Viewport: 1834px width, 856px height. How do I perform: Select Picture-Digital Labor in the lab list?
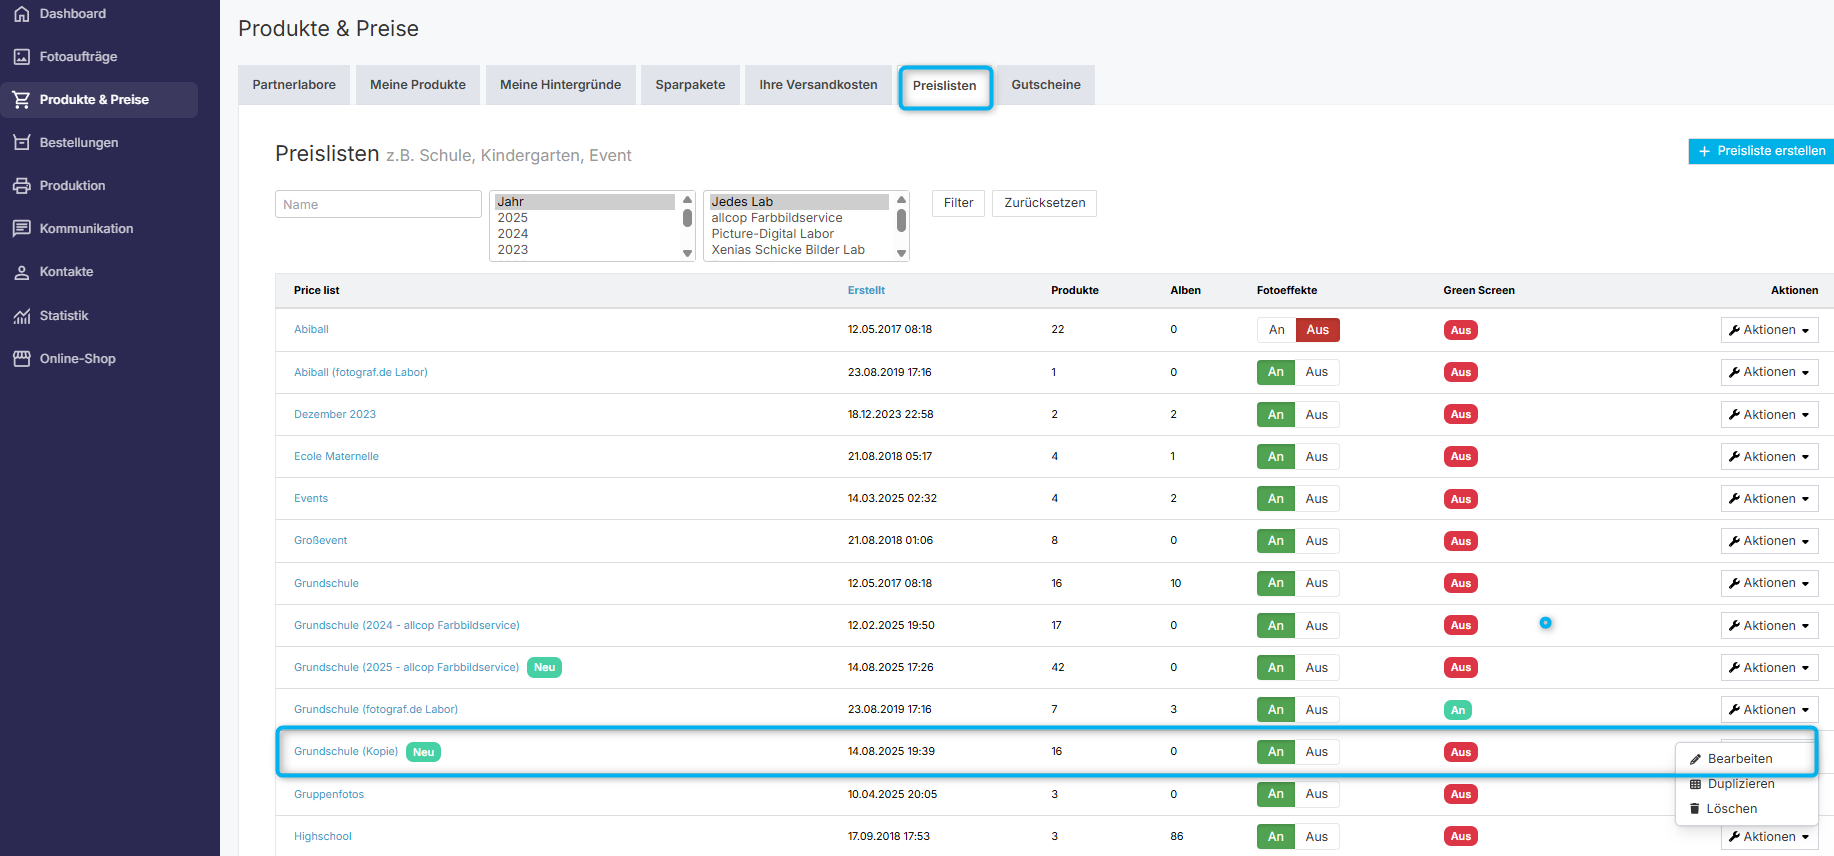pyautogui.click(x=798, y=234)
